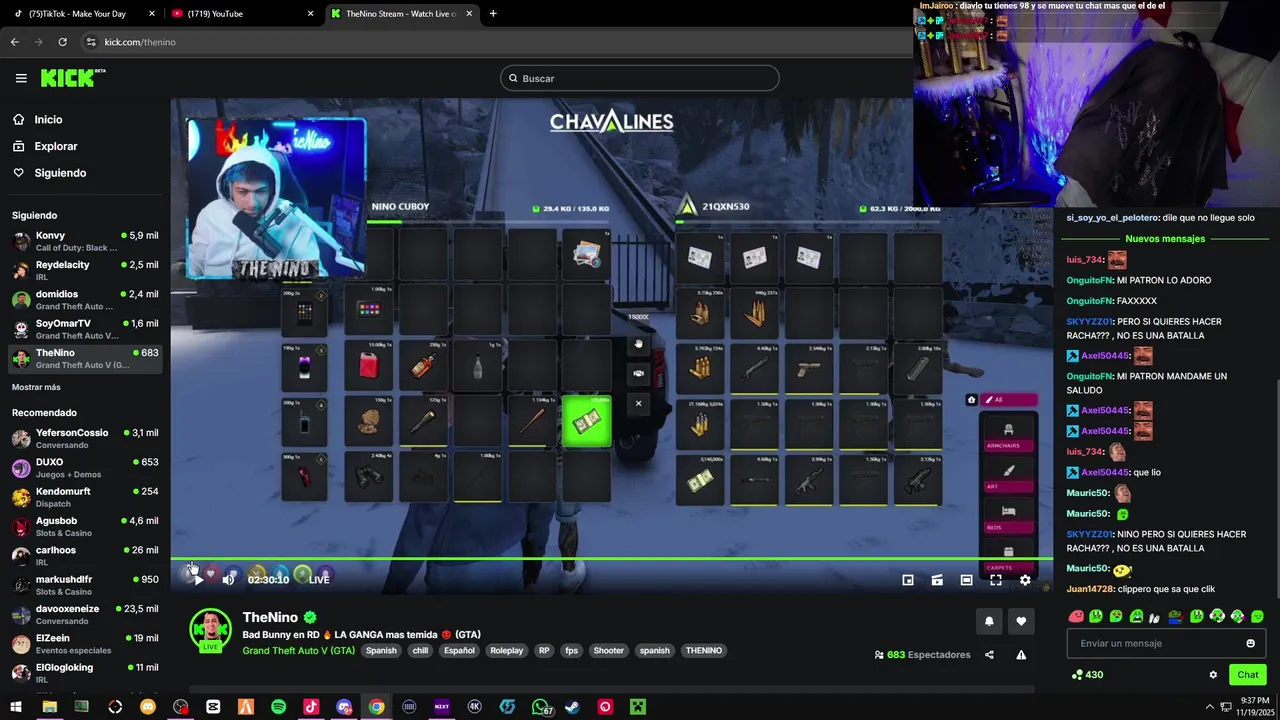Open markushdlfr recommended channel

(x=85, y=585)
